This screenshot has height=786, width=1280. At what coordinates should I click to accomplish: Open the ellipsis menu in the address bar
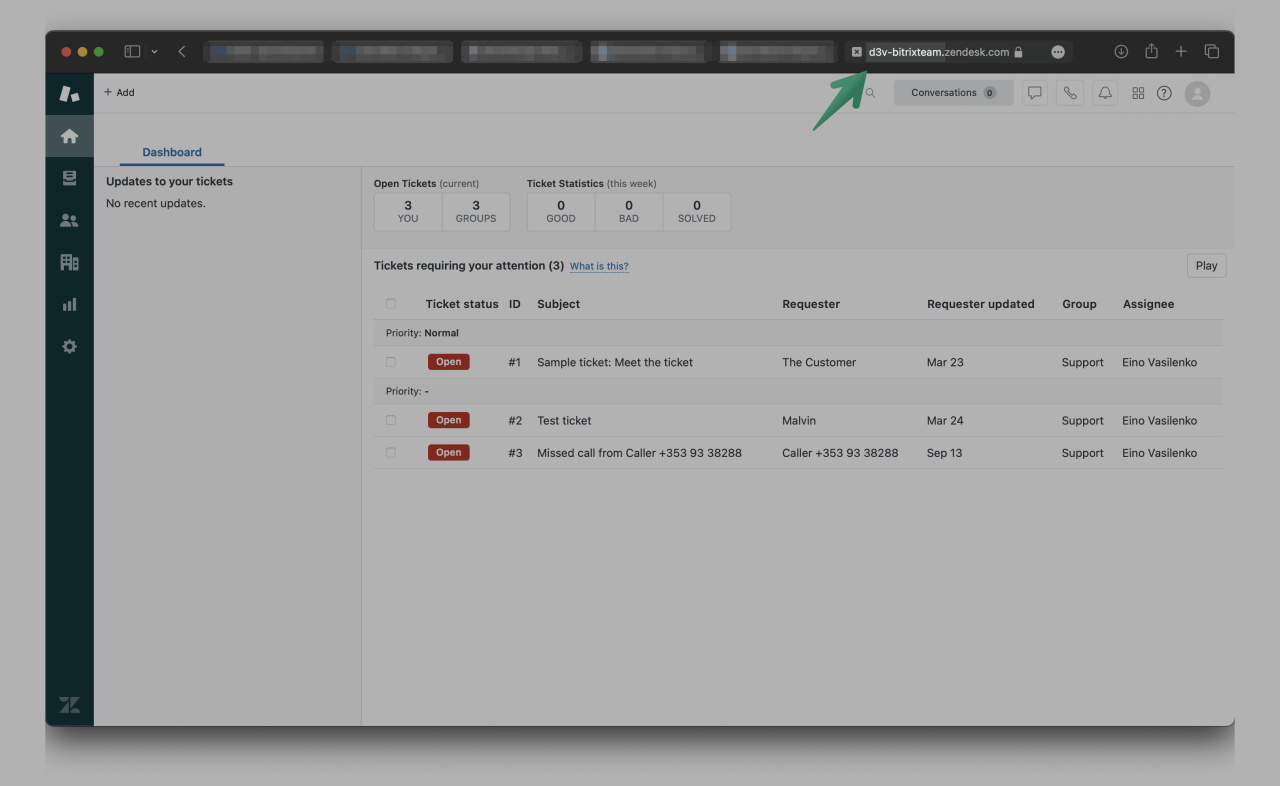tap(1057, 51)
